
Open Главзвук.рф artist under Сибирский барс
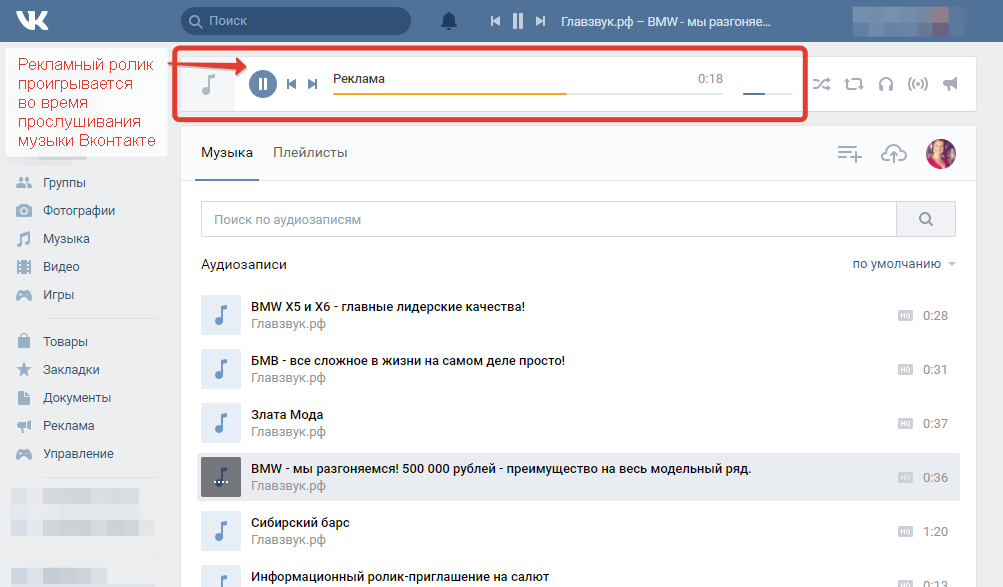tap(288, 540)
